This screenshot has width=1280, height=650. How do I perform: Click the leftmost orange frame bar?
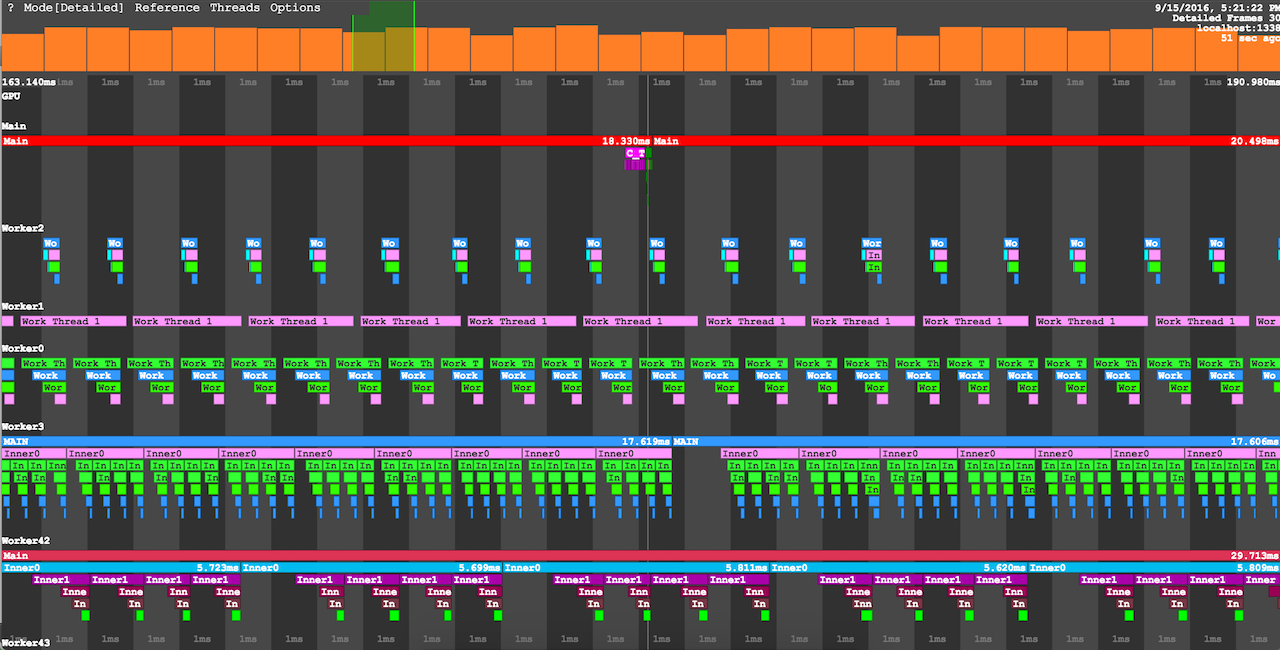[x=22, y=52]
